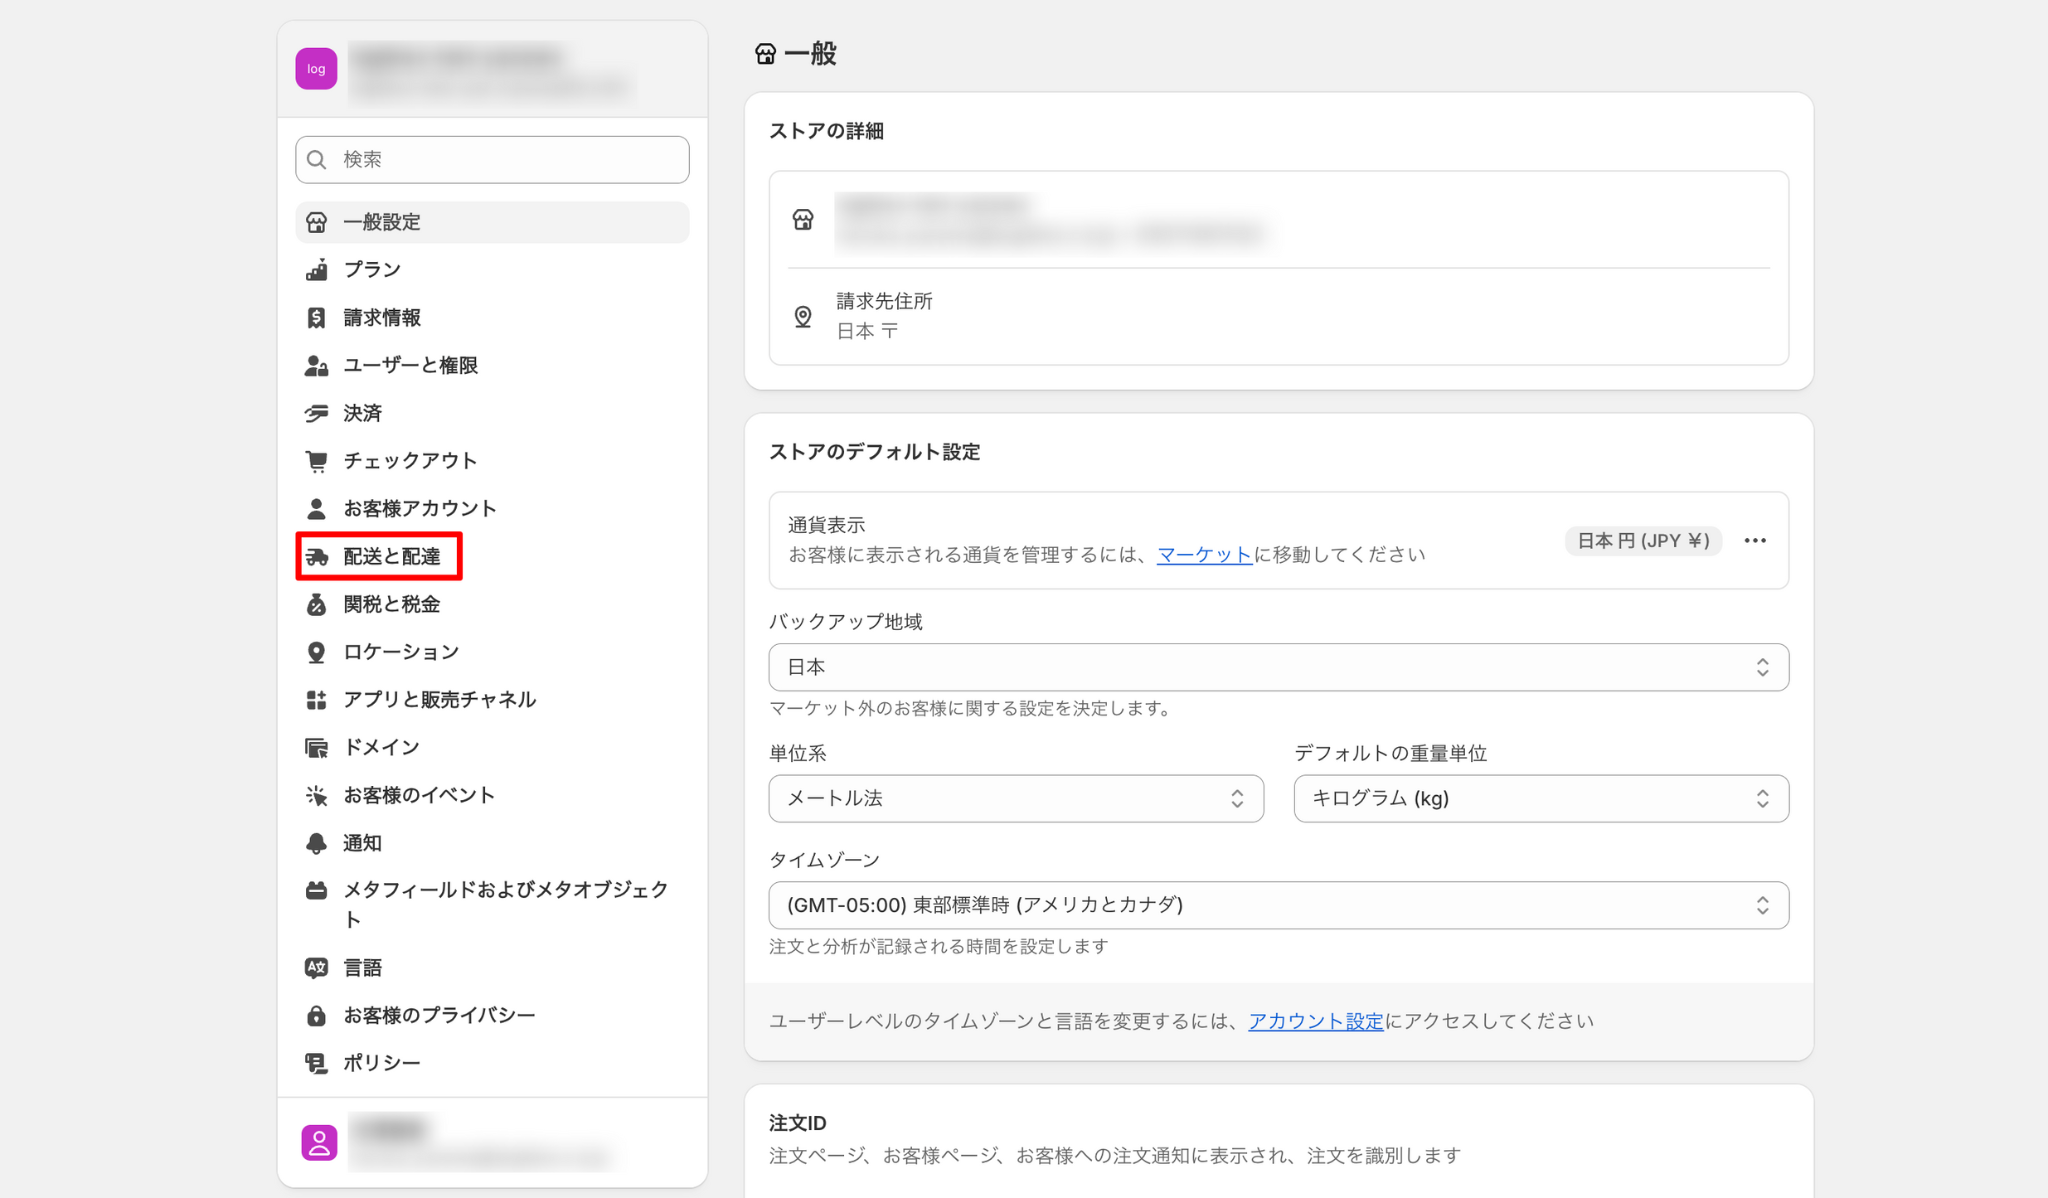Click the bell icon for 通知

pyautogui.click(x=317, y=843)
